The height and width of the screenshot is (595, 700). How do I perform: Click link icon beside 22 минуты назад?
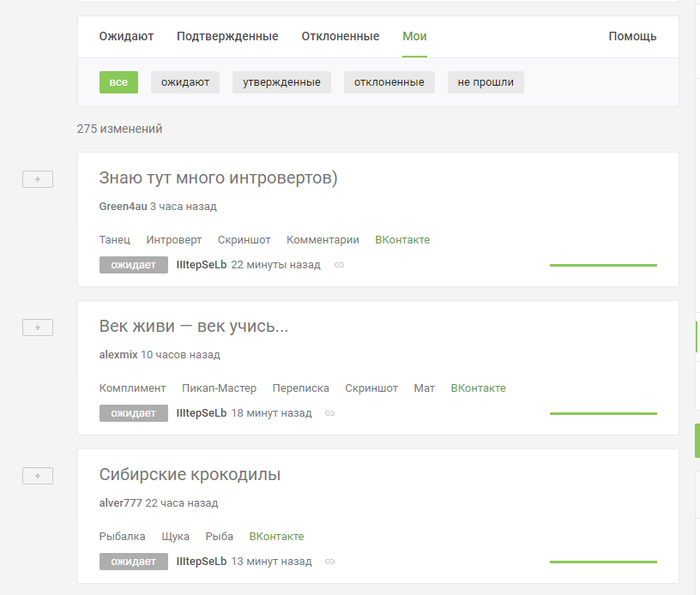coord(339,265)
